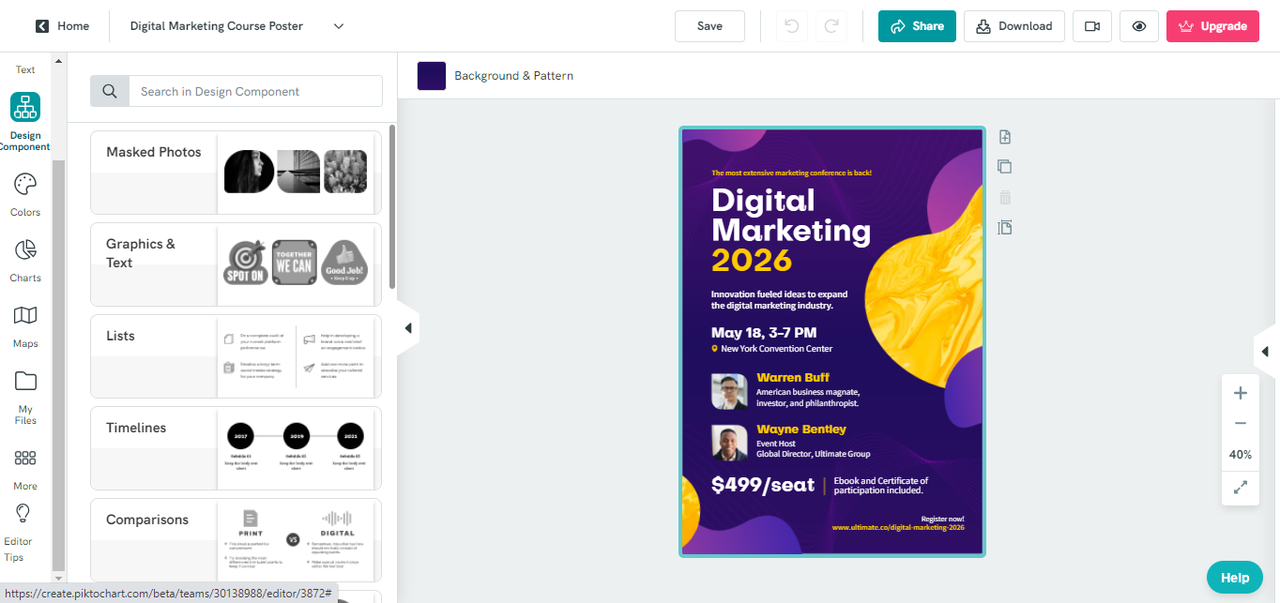Open My Files in the sidebar
This screenshot has width=1280, height=603.
25,397
